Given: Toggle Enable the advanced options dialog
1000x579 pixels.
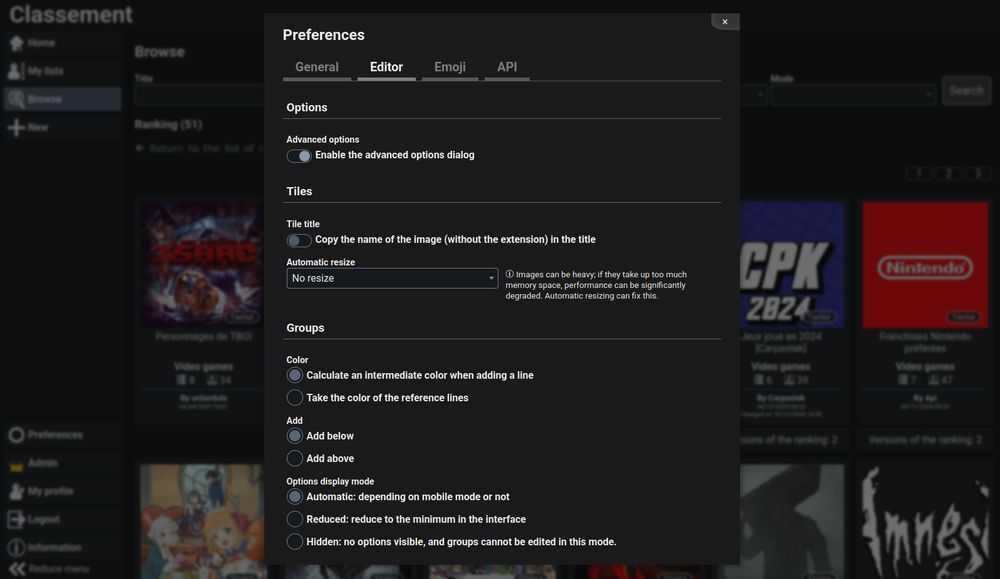Looking at the screenshot, I should pos(298,156).
